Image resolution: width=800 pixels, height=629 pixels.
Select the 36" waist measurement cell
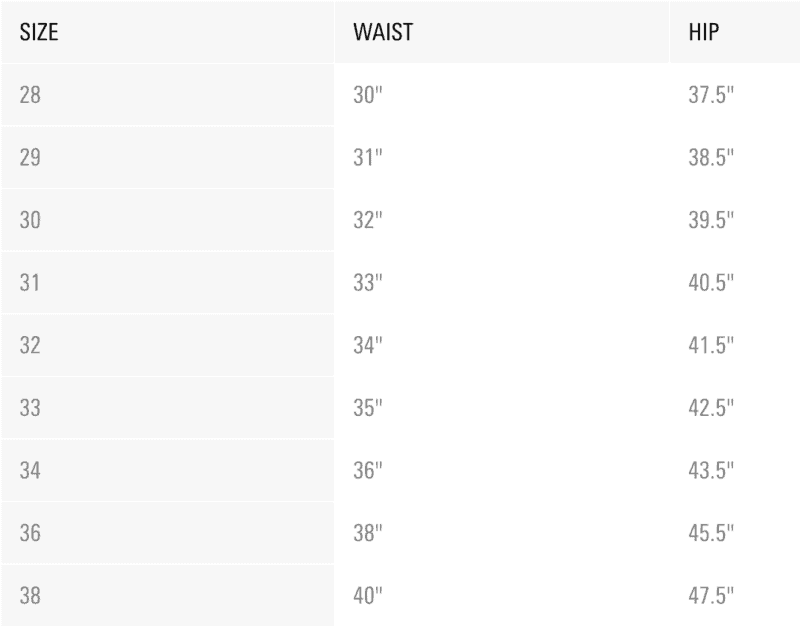pyautogui.click(x=368, y=471)
